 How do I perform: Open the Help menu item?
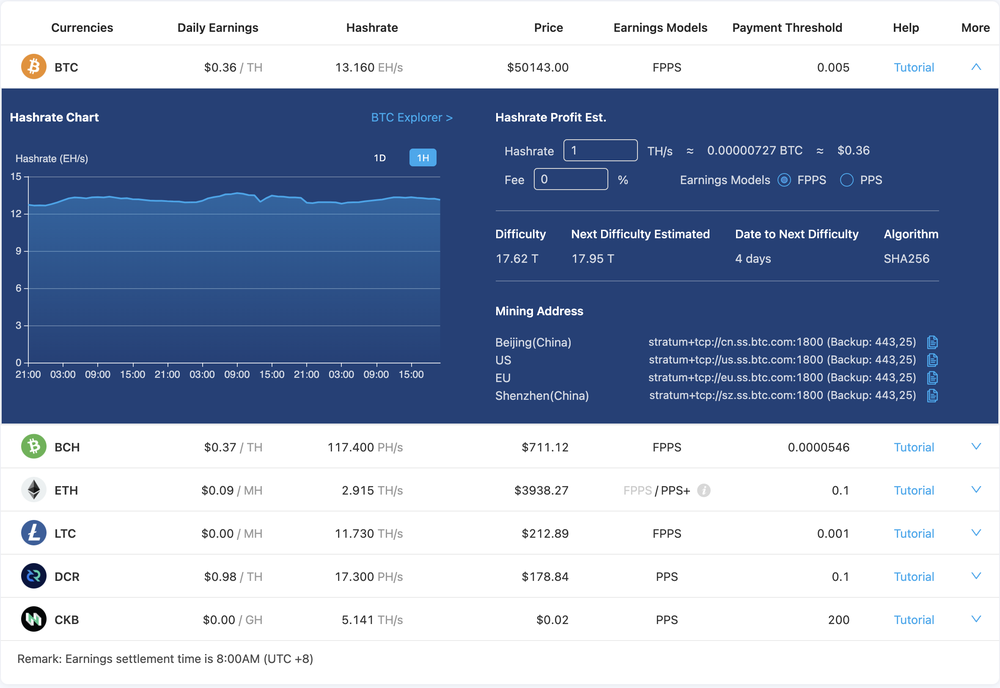(x=905, y=27)
